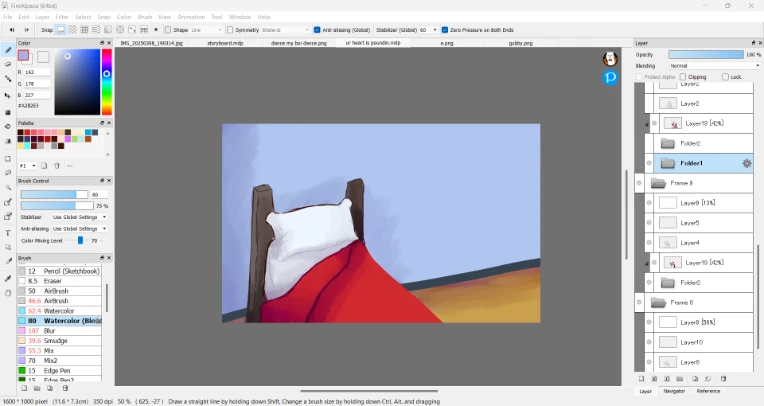Viewport: 764px width, 406px height.
Task: Toggle visibility of Folder1
Action: (649, 163)
